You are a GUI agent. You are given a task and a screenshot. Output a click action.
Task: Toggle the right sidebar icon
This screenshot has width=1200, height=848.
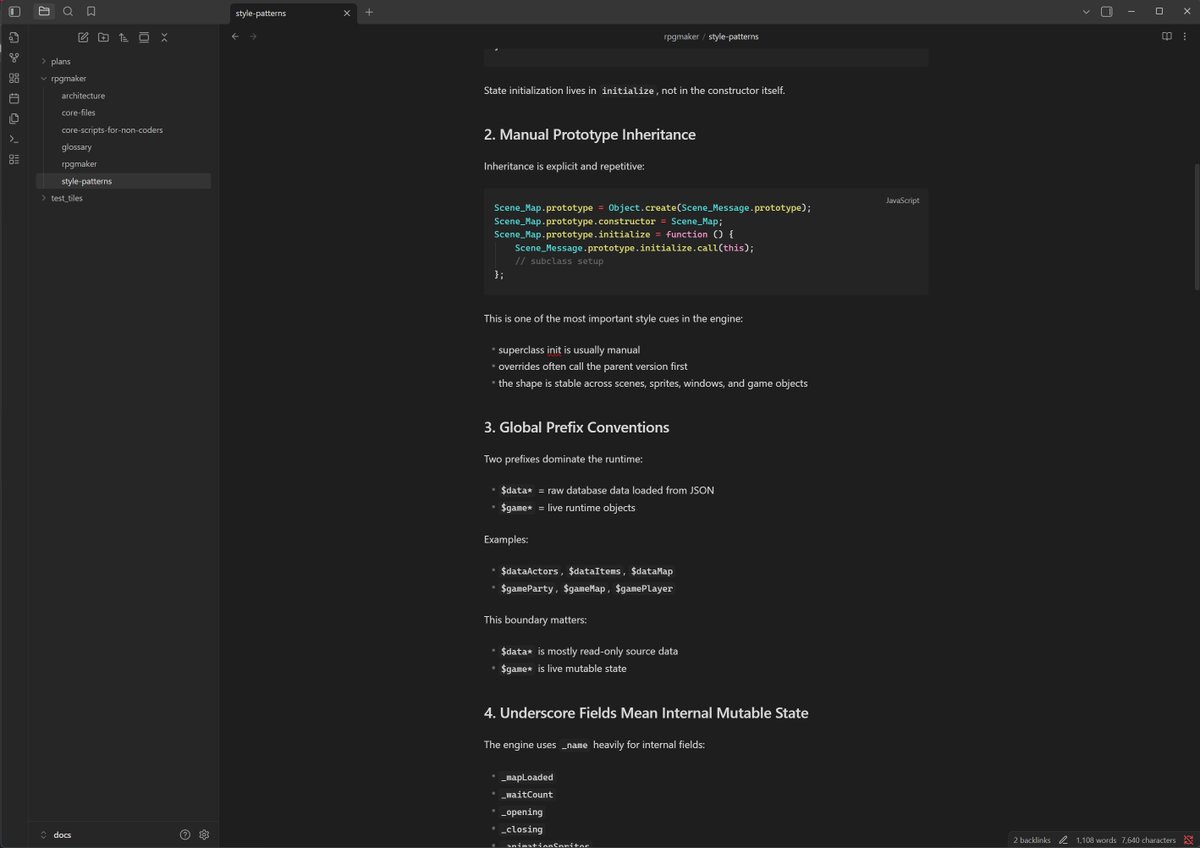pos(1107,12)
